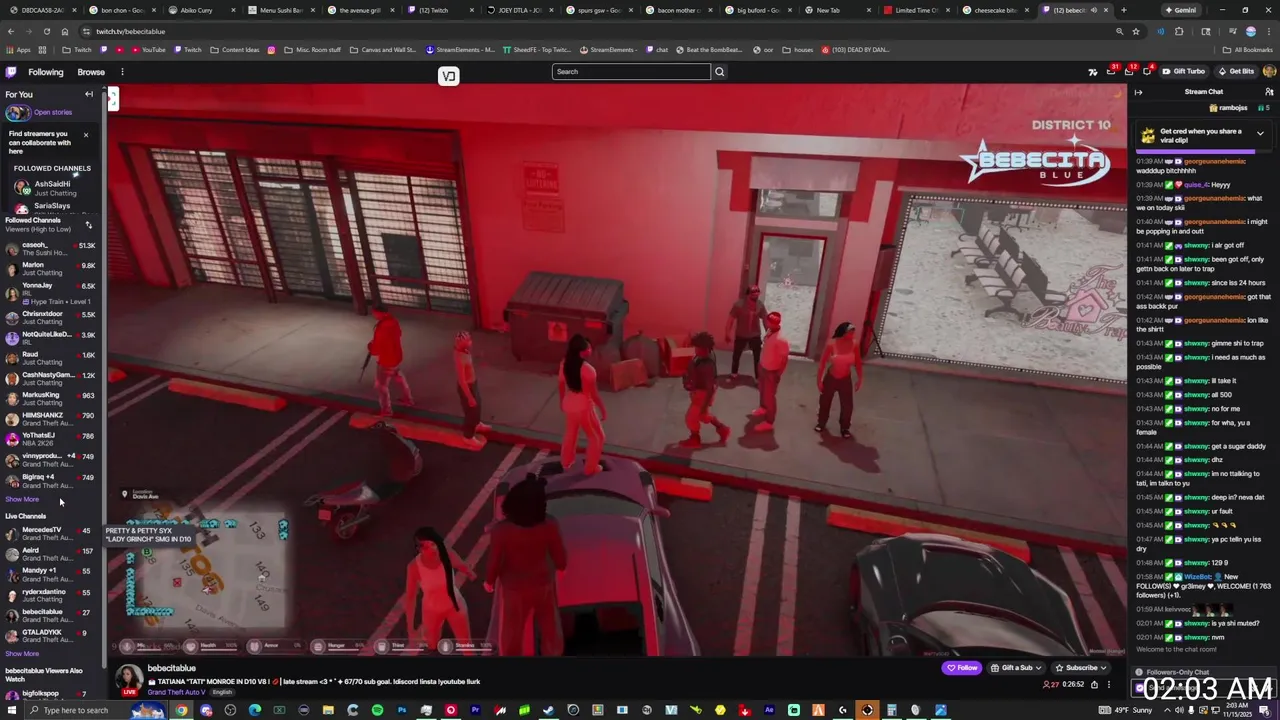Open the HIMSHANKZ channel
This screenshot has height=720, width=1280.
click(x=50, y=419)
